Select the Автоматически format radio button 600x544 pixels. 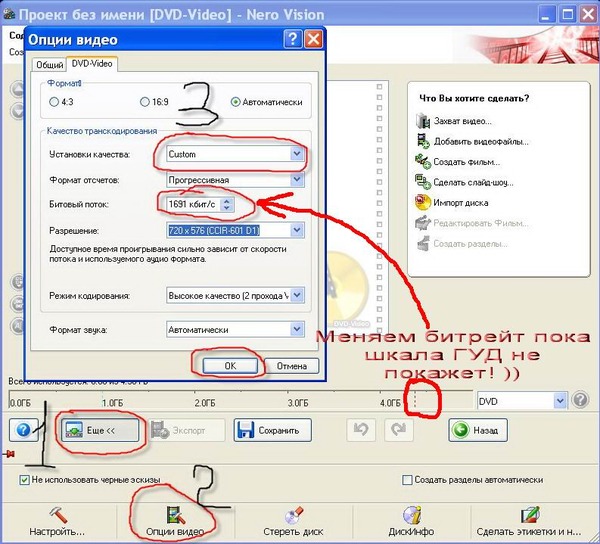235,102
